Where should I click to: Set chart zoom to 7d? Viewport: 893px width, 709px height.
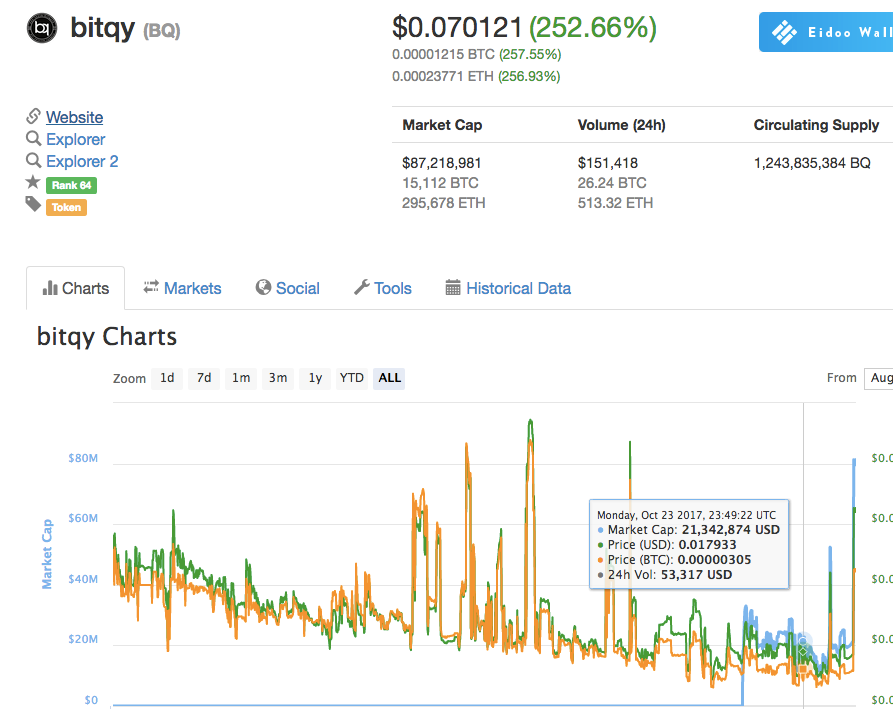tap(204, 378)
